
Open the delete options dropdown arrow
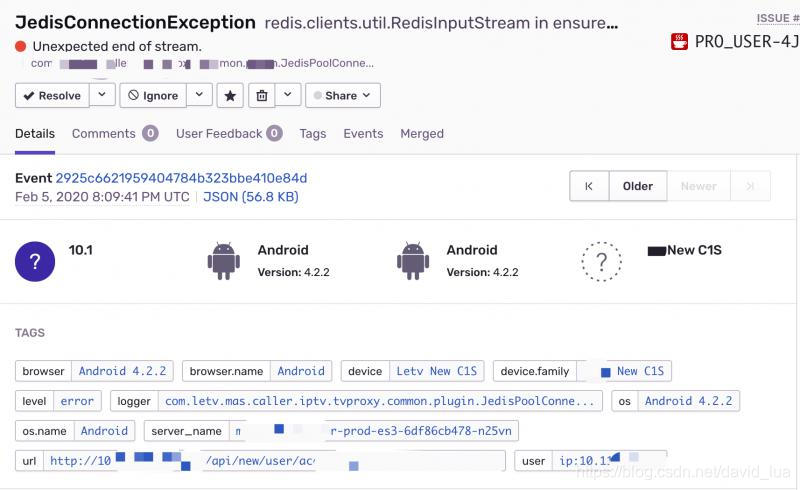point(288,95)
